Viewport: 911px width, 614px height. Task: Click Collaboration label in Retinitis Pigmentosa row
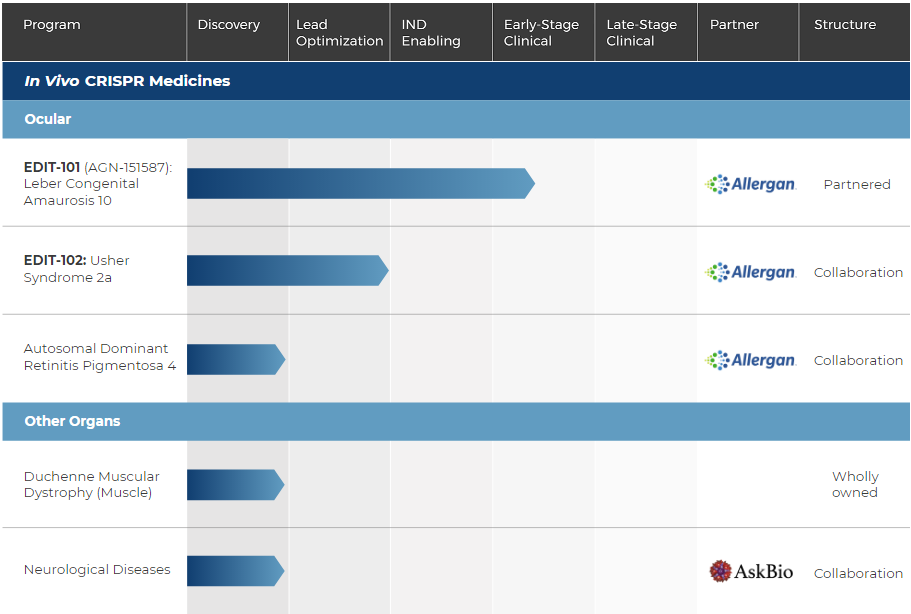[x=858, y=360]
